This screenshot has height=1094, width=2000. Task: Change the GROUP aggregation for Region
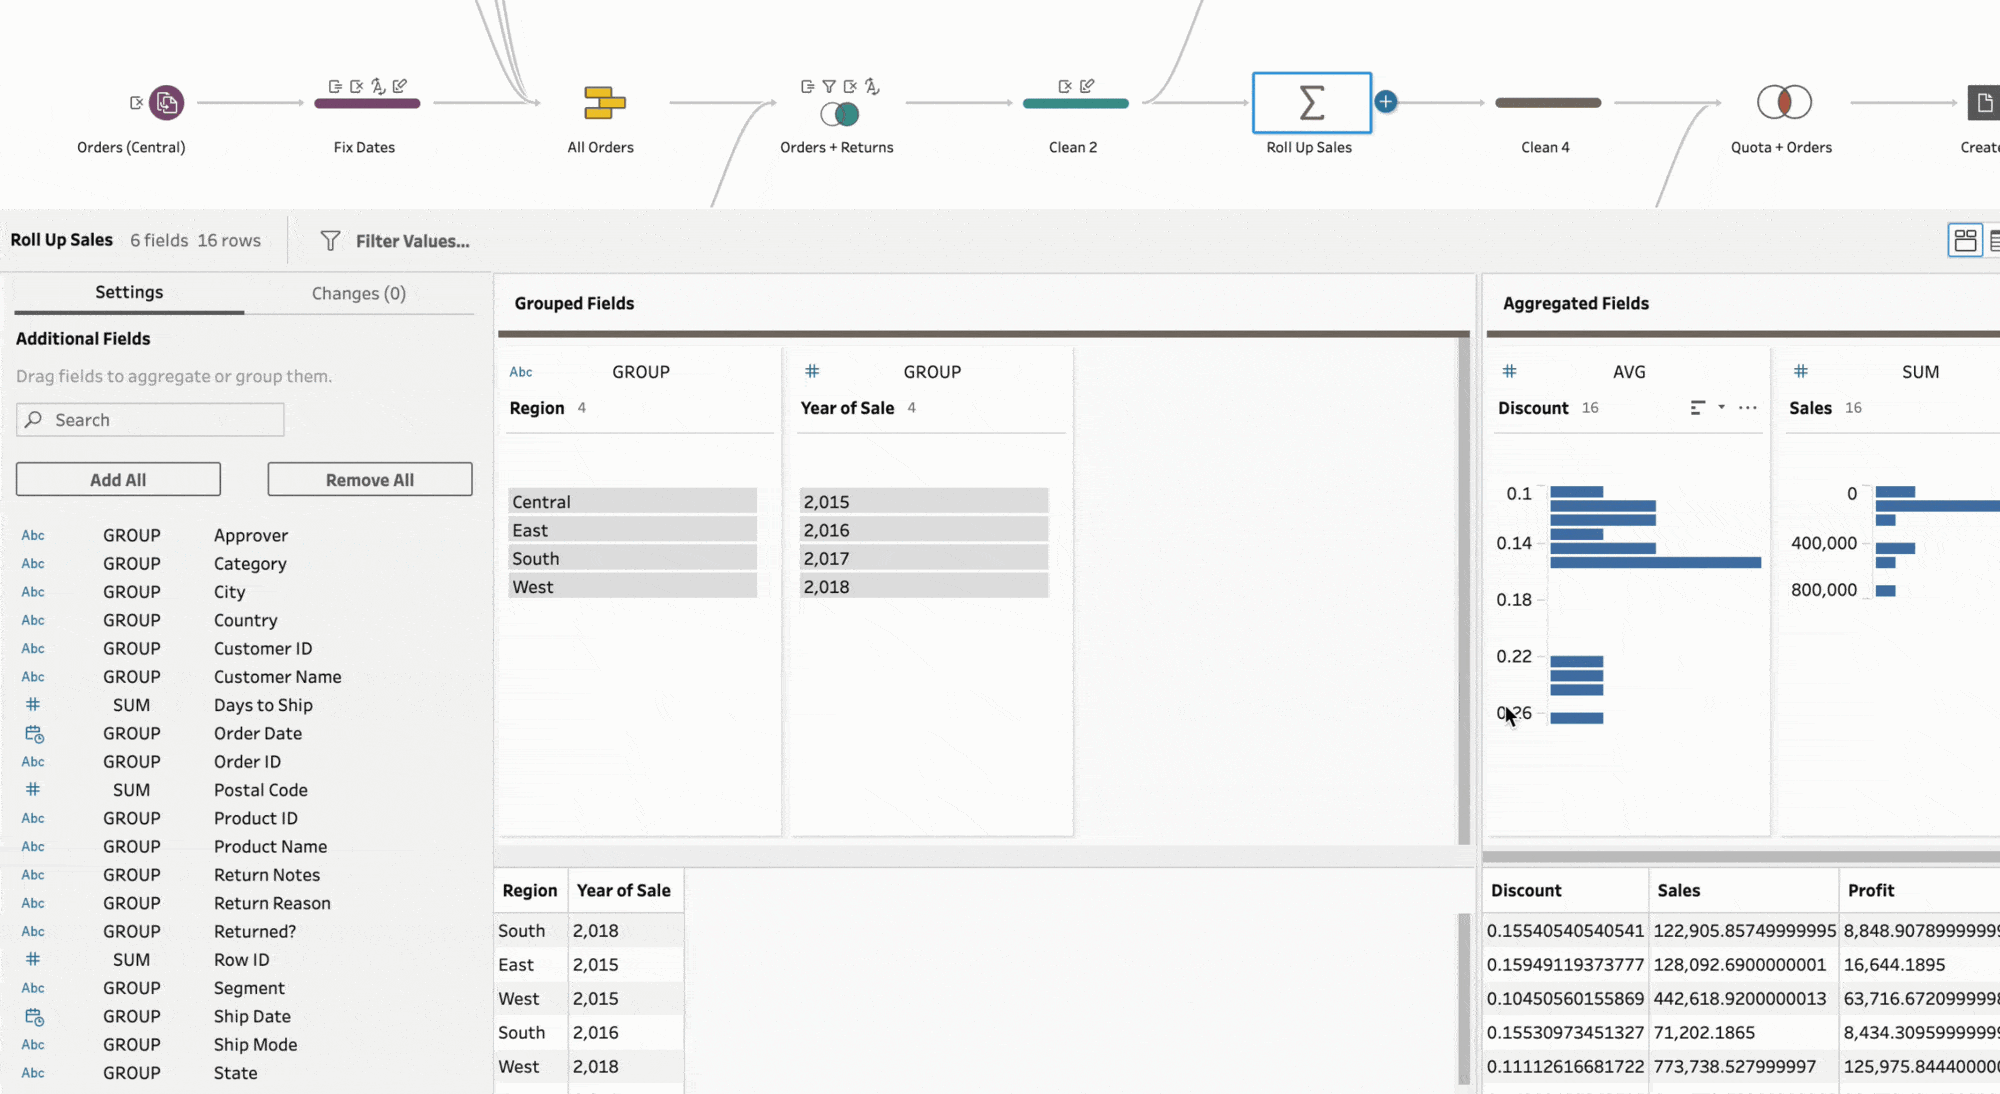(641, 372)
